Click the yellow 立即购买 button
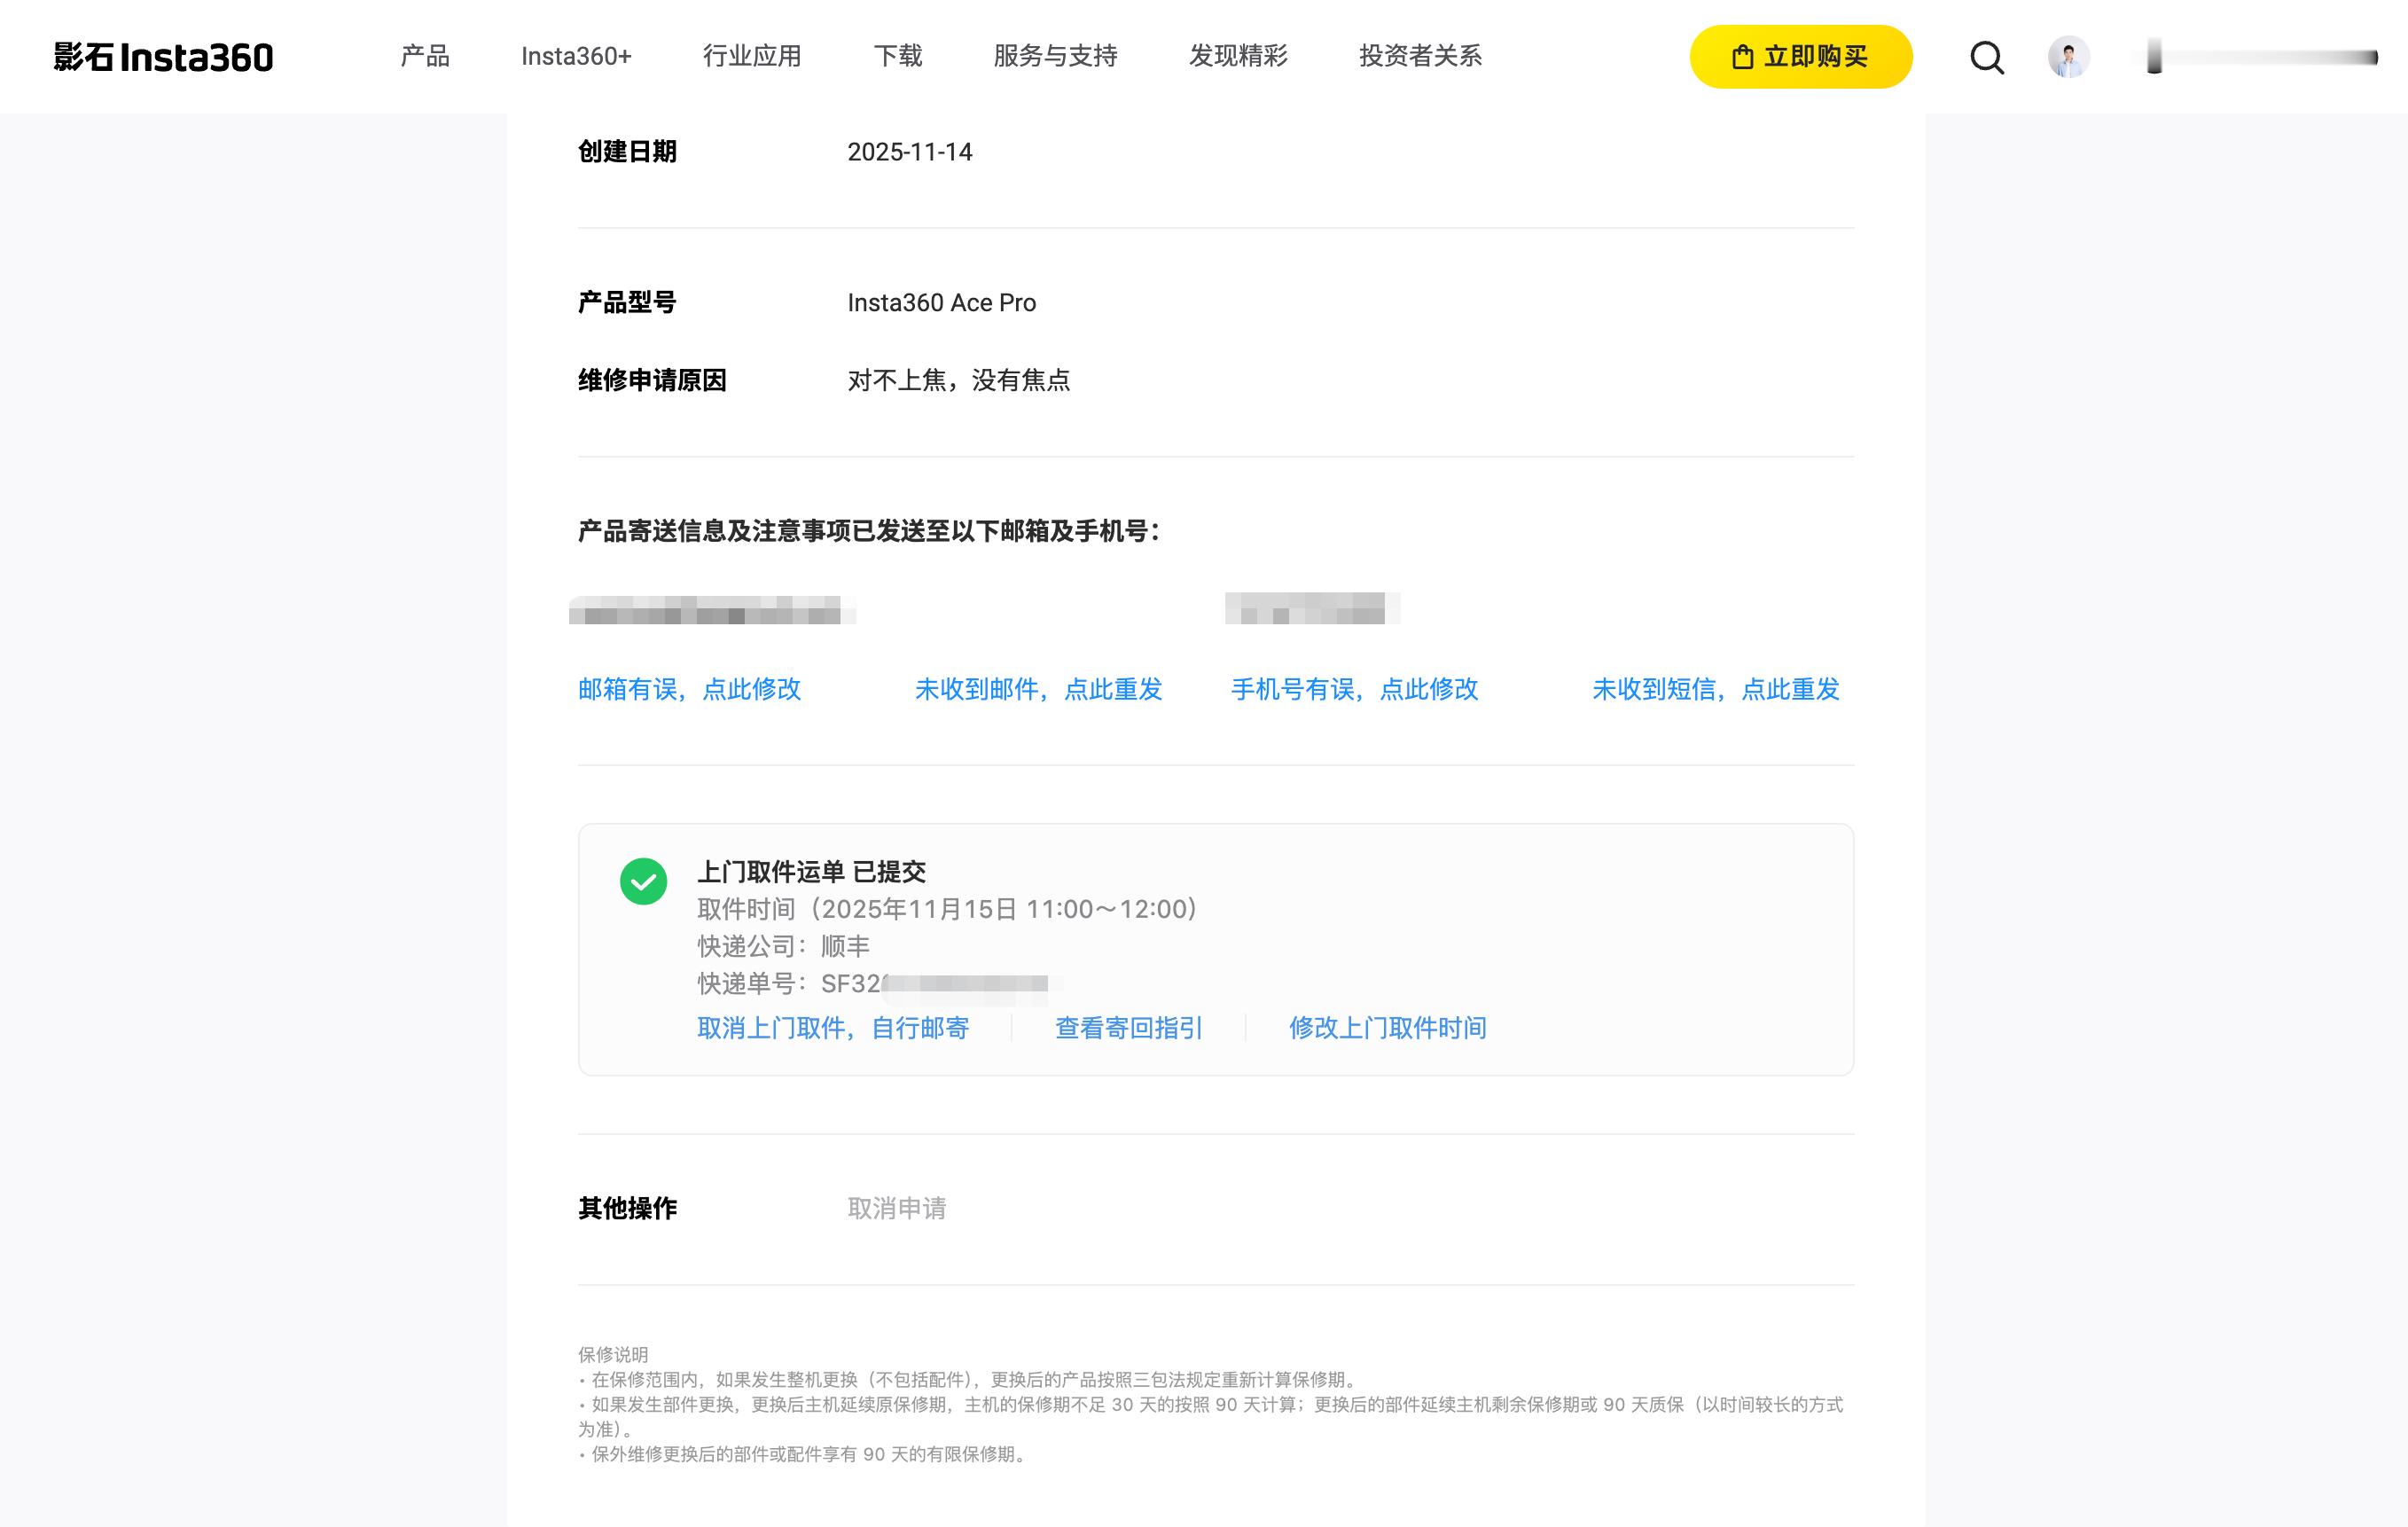 click(x=1800, y=57)
